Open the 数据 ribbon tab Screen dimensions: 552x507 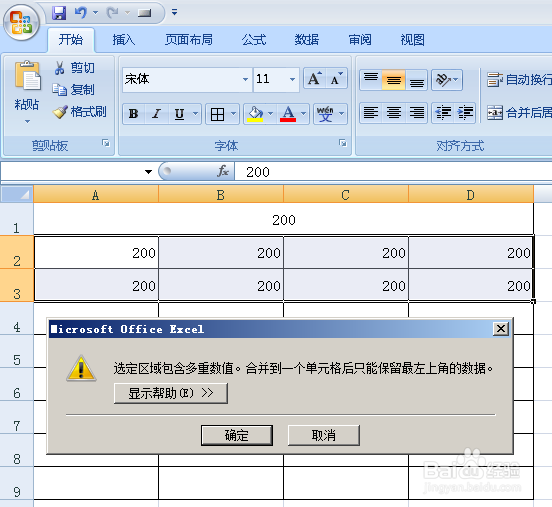point(307,40)
